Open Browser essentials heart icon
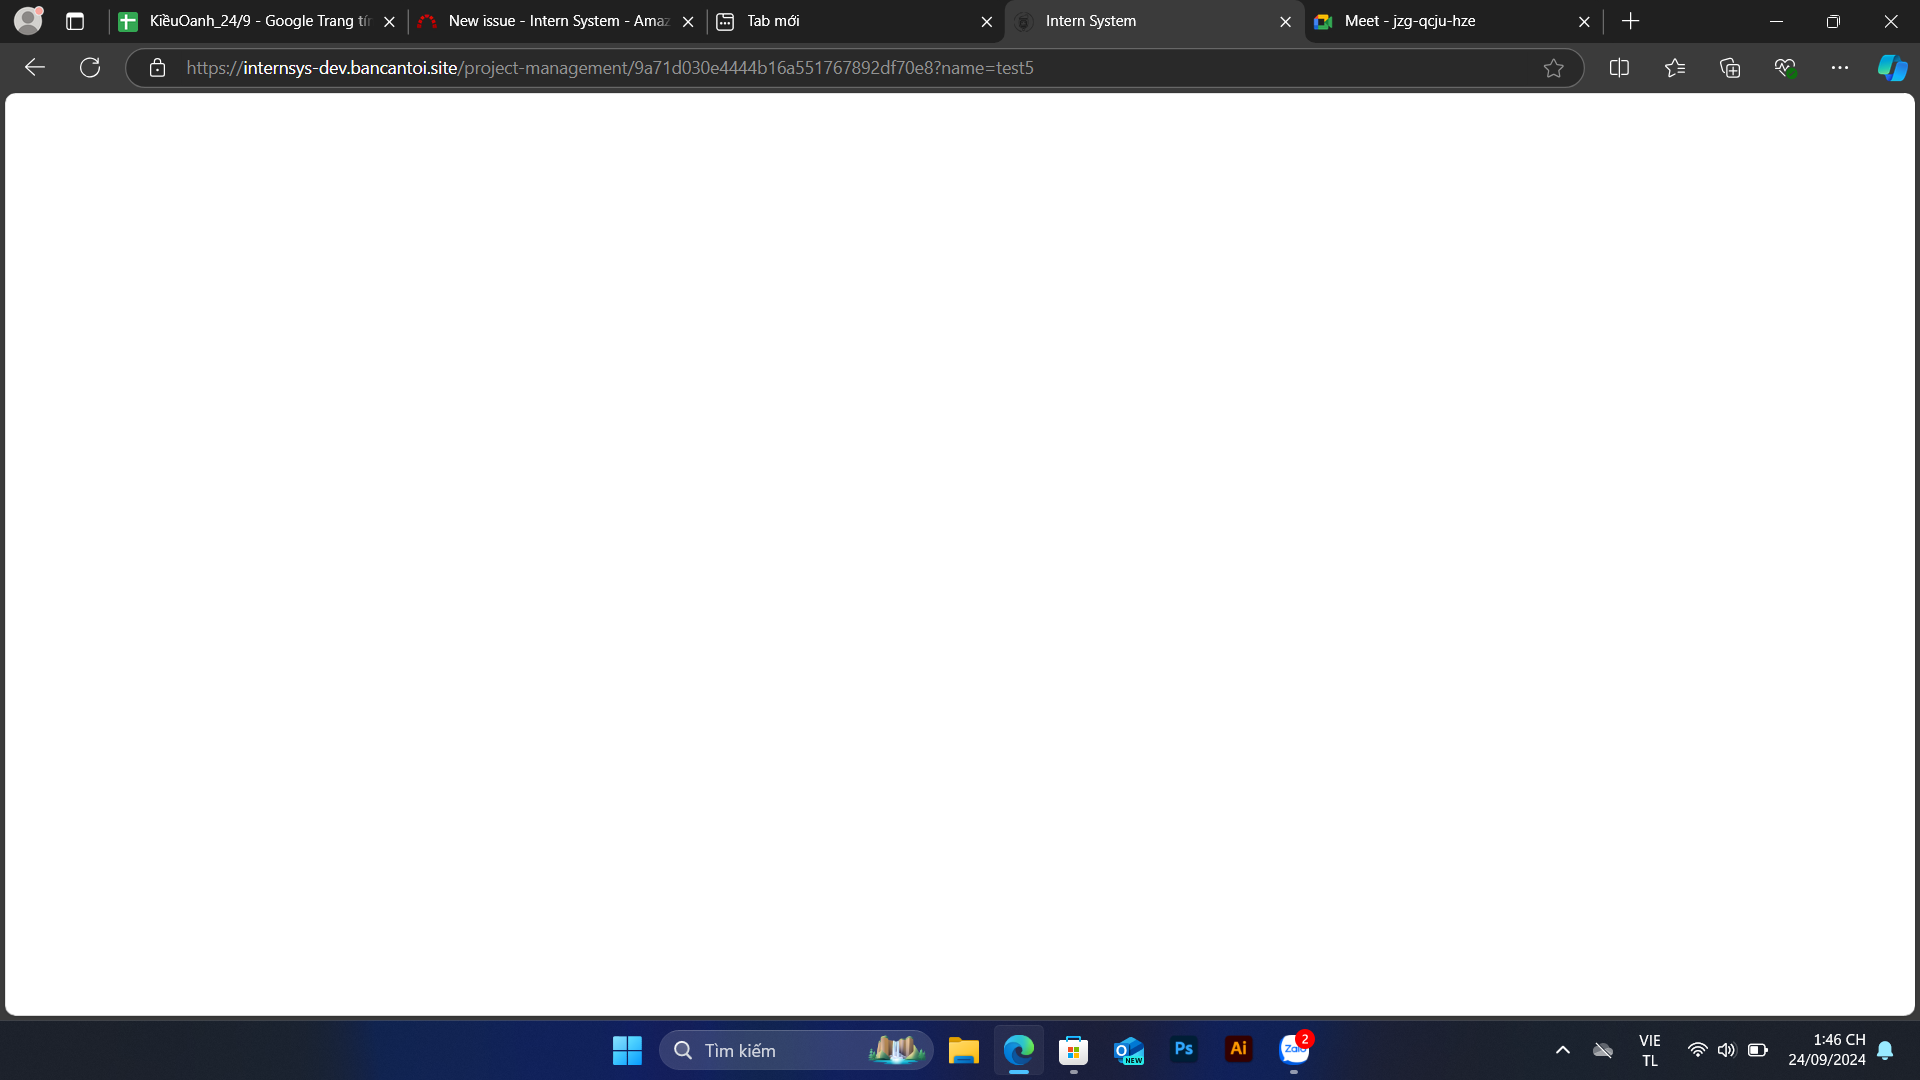This screenshot has height=1080, width=1920. click(x=1785, y=68)
